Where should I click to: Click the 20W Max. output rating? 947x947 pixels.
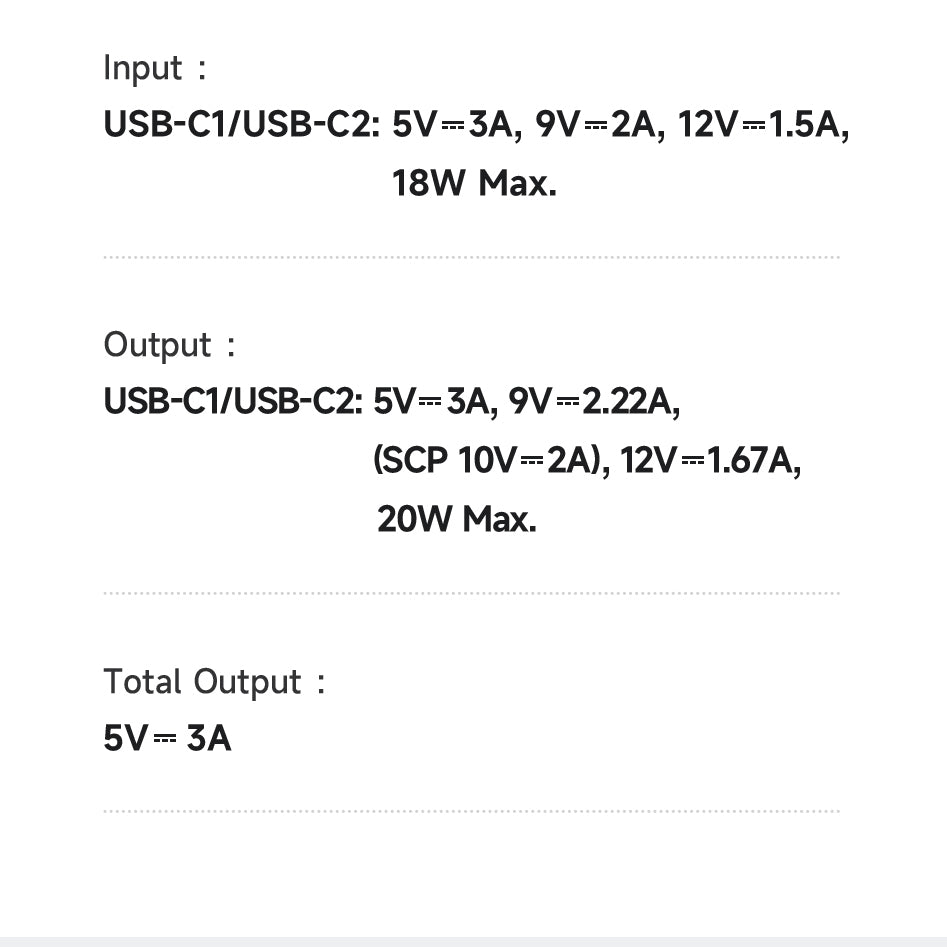457,519
